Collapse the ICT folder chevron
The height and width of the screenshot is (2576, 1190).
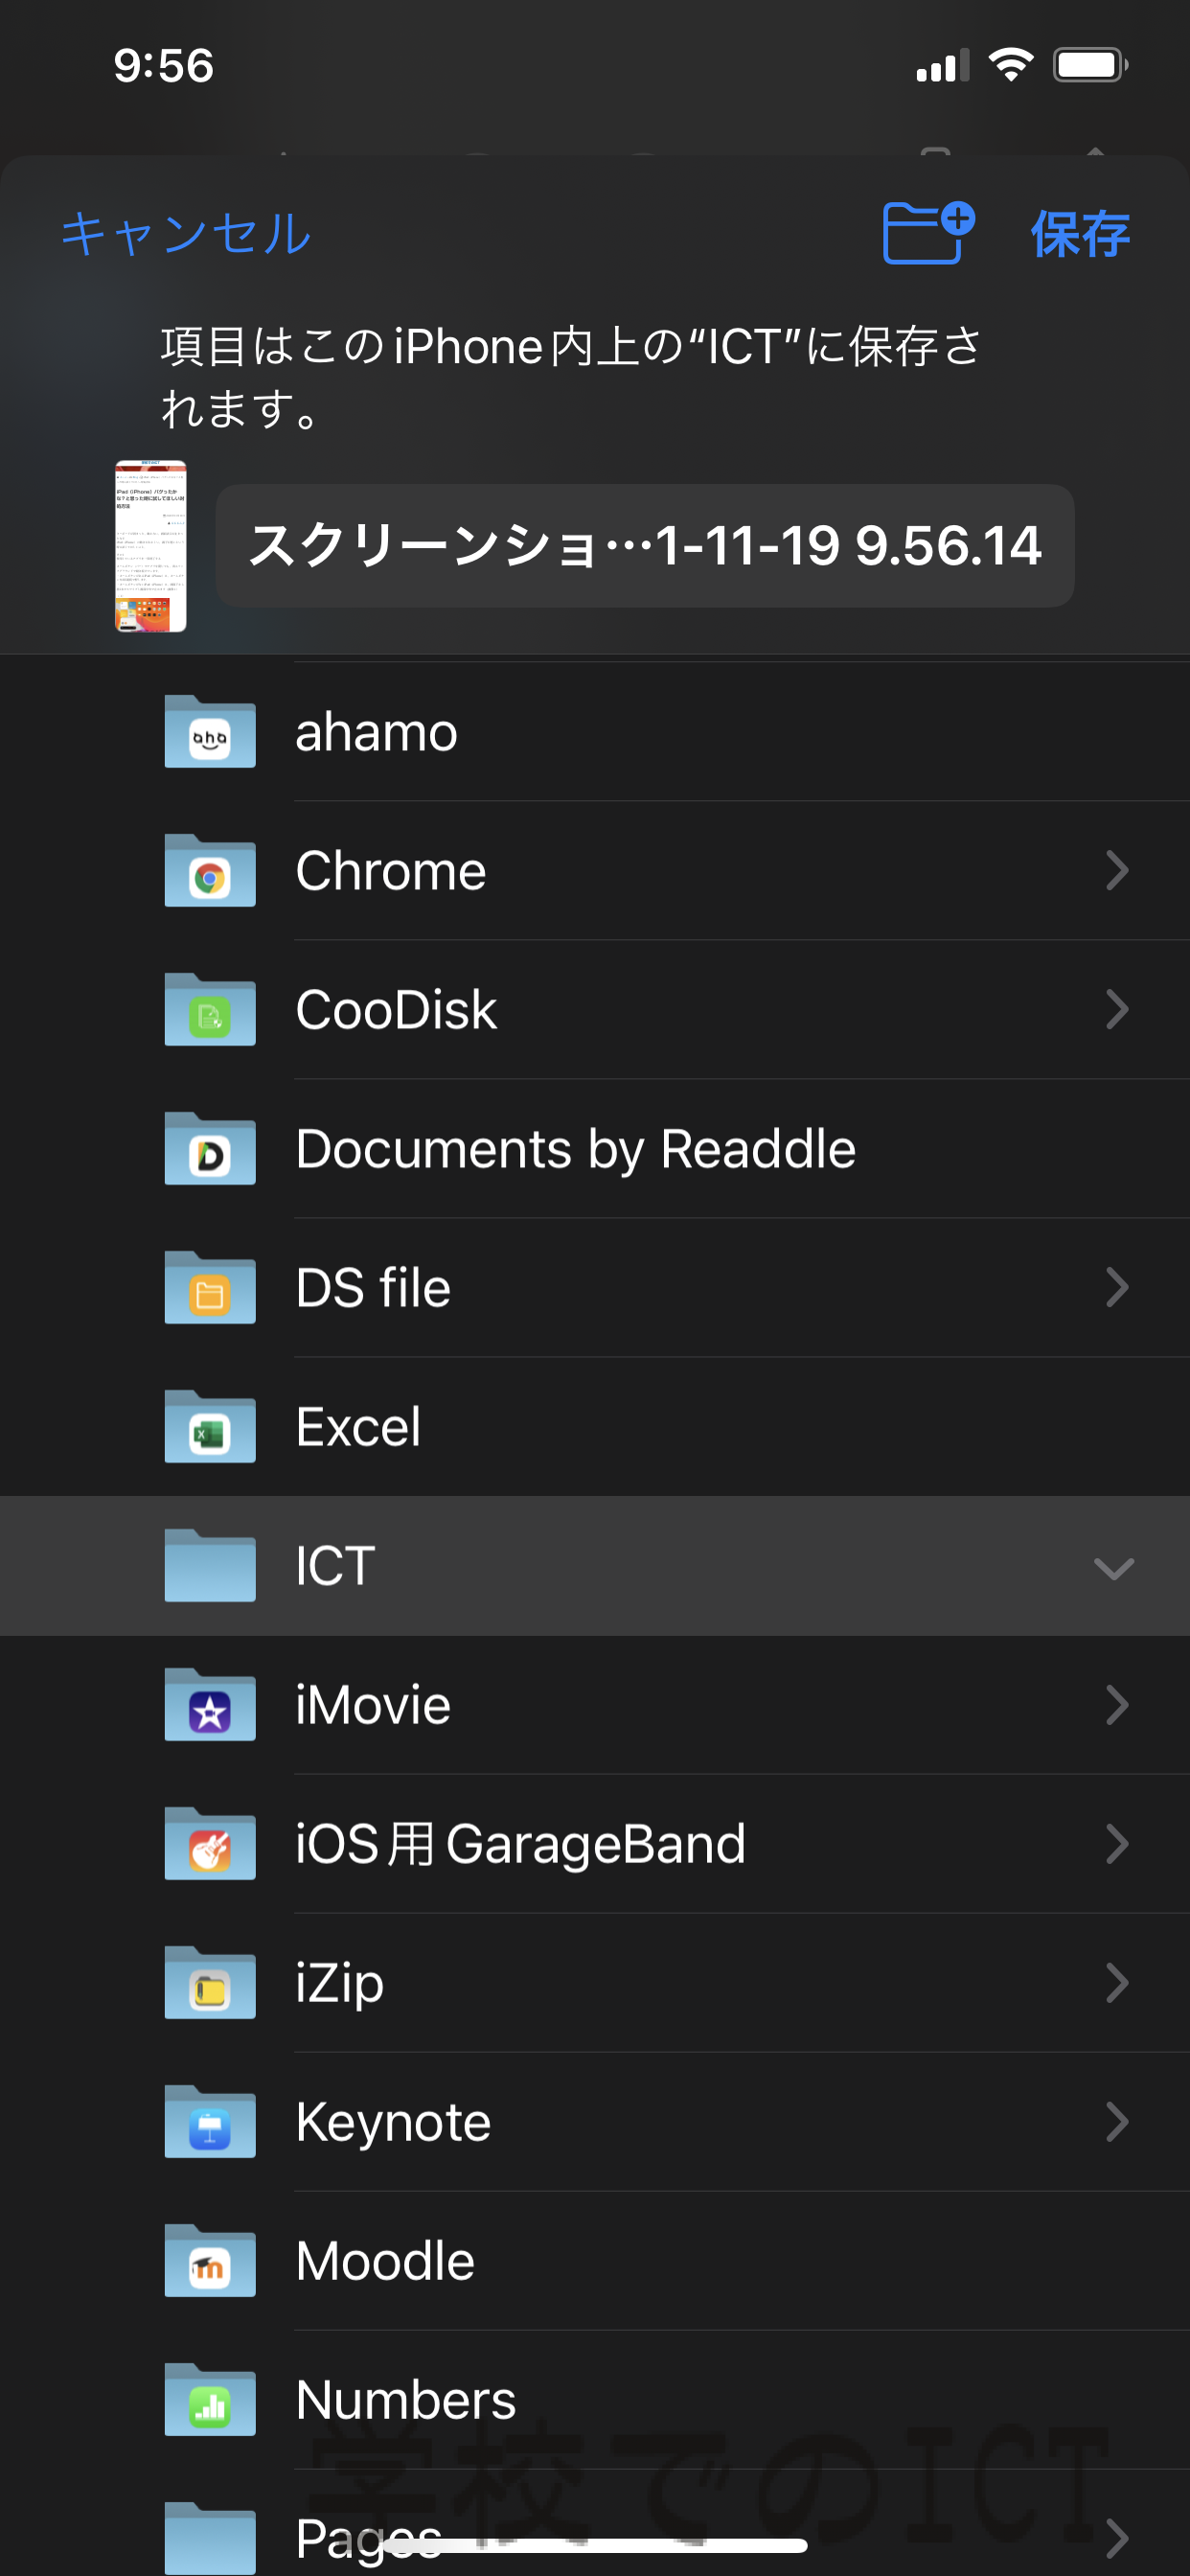tap(1114, 1568)
